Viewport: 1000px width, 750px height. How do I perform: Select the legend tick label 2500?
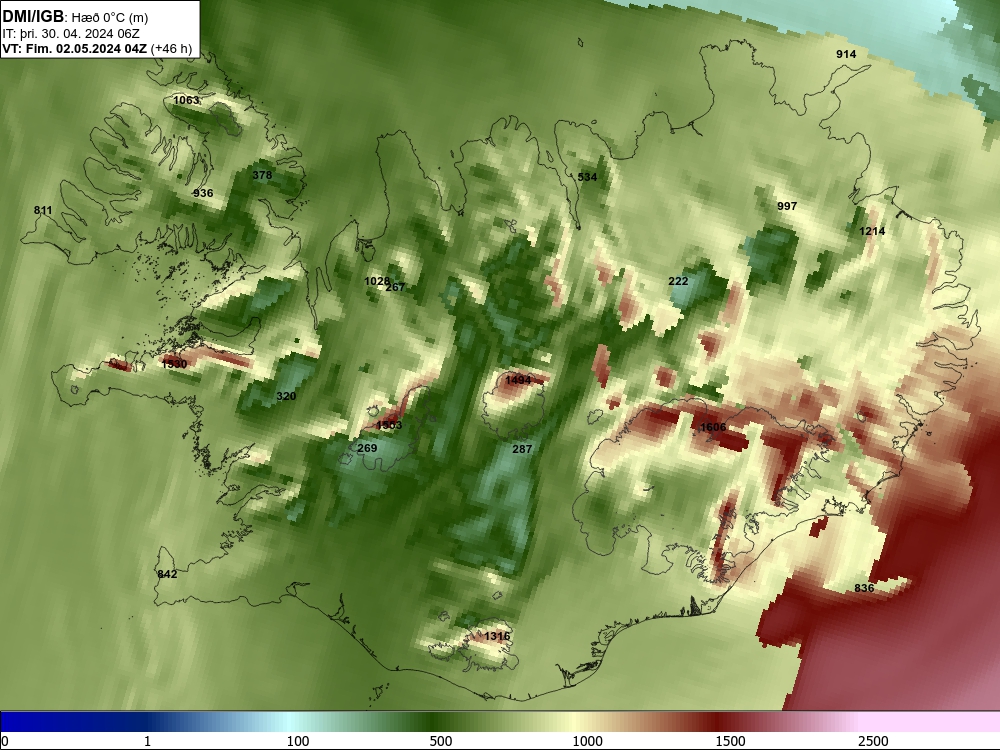tap(873, 741)
